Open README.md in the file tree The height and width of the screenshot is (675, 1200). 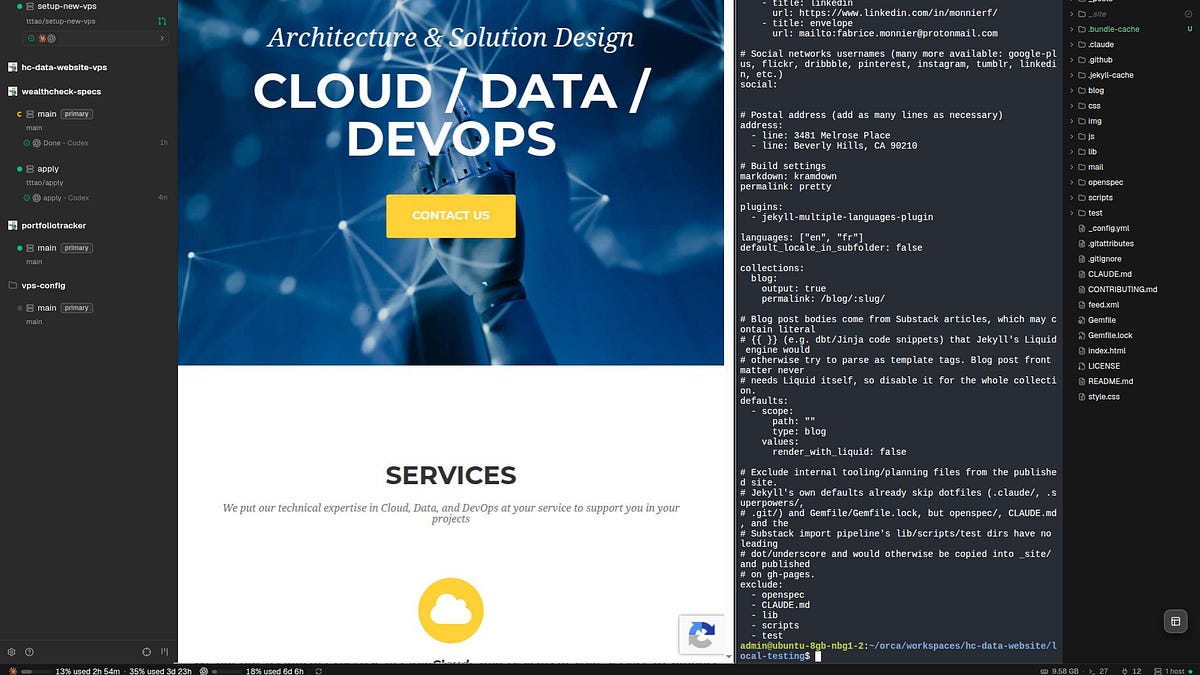[x=1111, y=381]
